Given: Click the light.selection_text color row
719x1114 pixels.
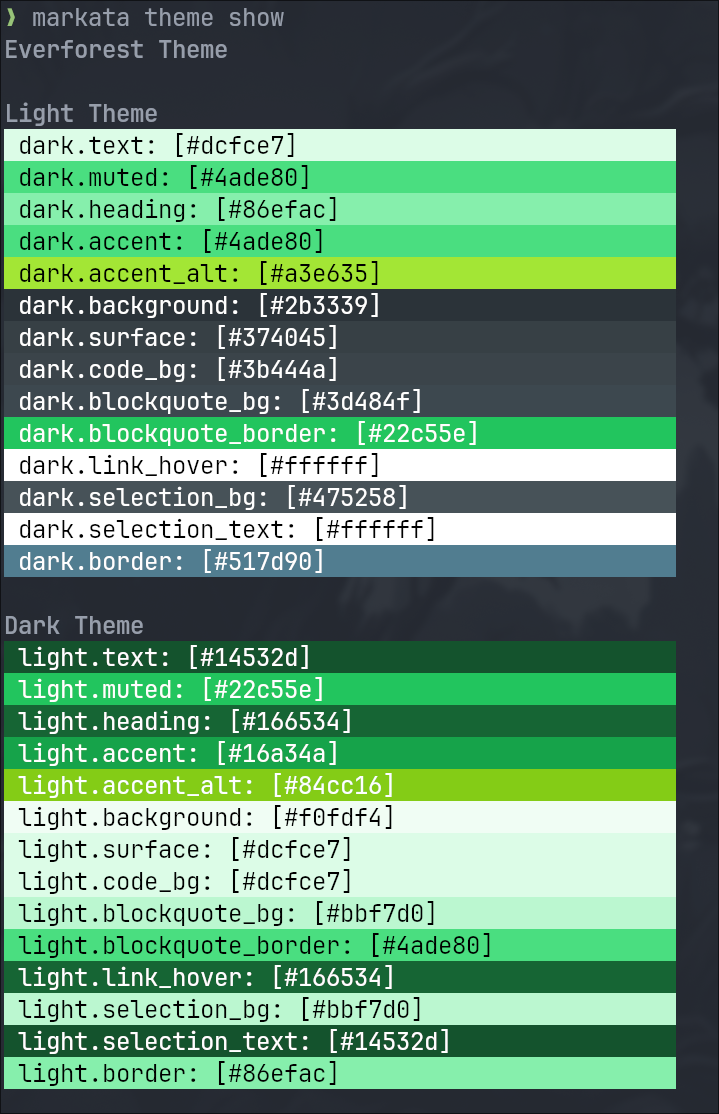Looking at the screenshot, I should (340, 1042).
